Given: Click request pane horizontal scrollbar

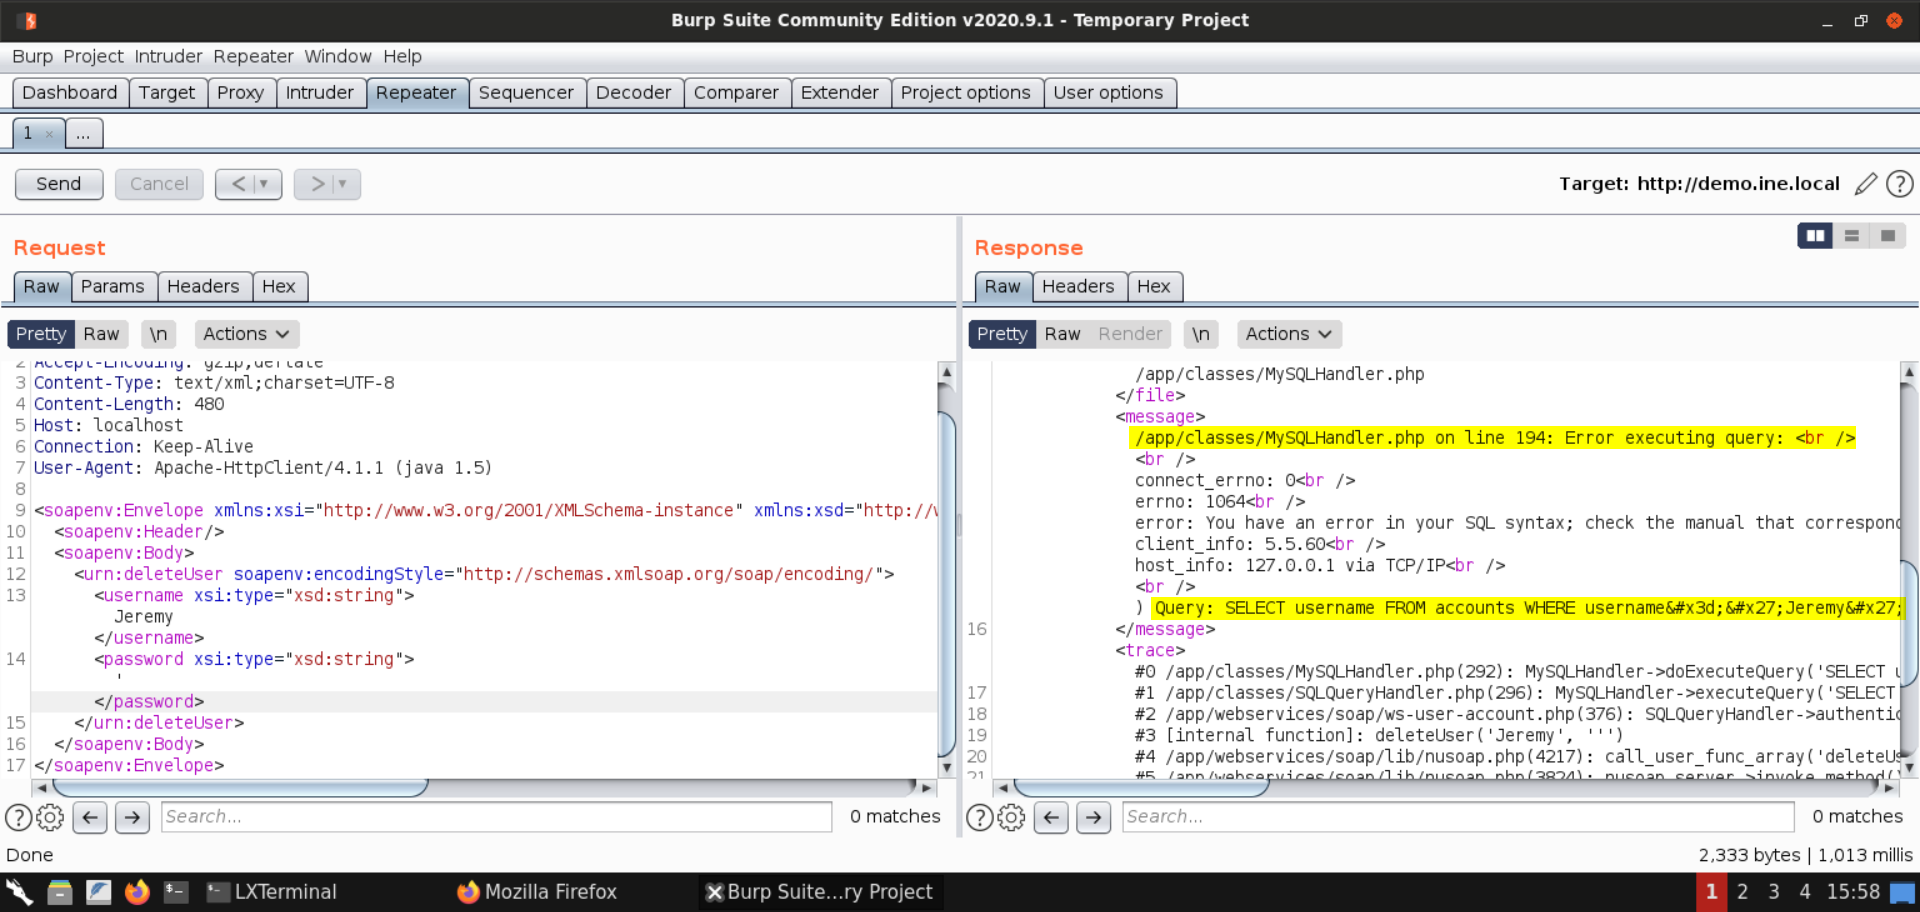Looking at the screenshot, I should click(240, 788).
